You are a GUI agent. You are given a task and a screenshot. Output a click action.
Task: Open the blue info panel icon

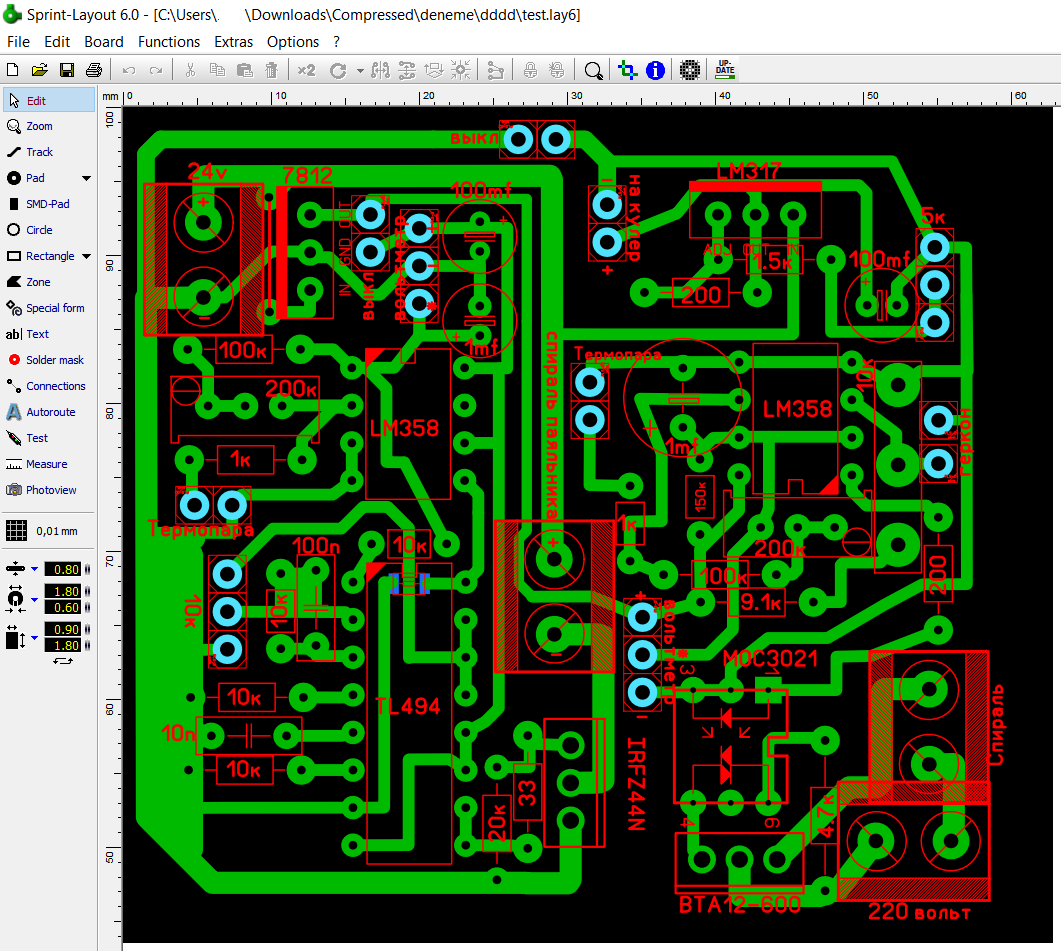click(x=655, y=70)
